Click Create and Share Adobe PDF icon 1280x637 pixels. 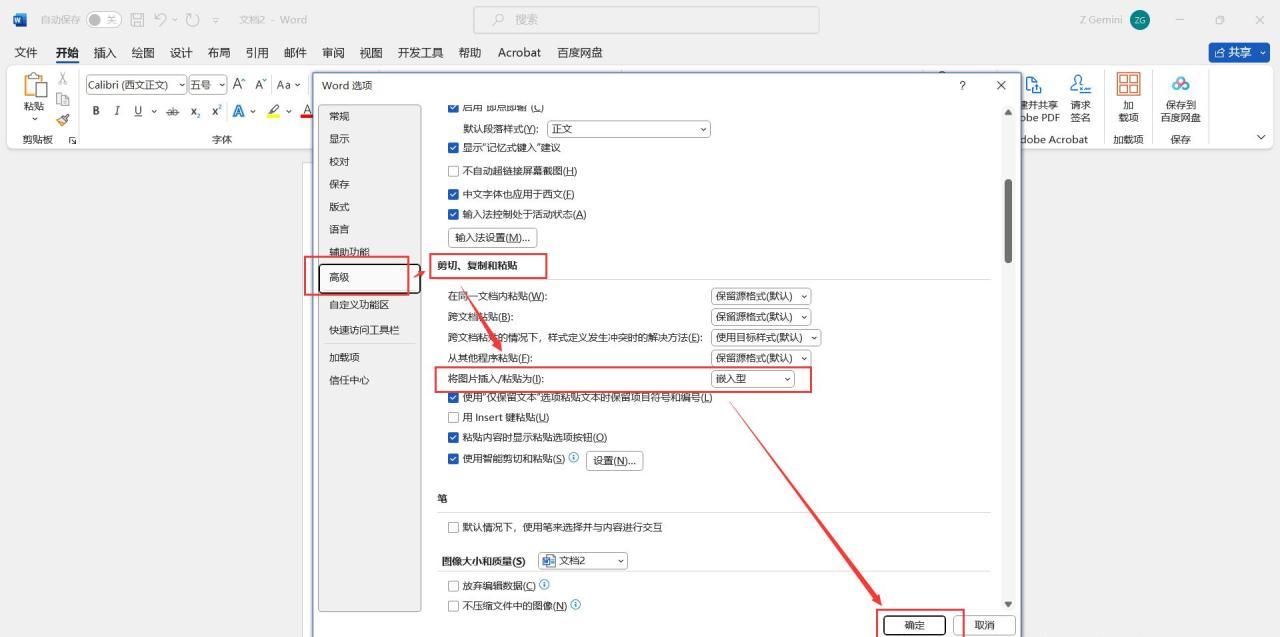coord(1033,86)
